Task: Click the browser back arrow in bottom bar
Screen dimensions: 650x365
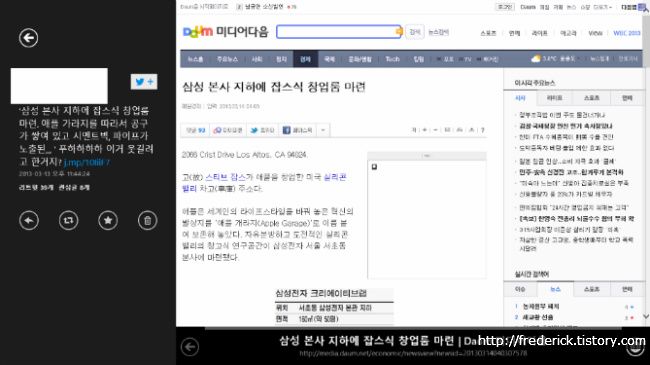Action: coord(190,347)
